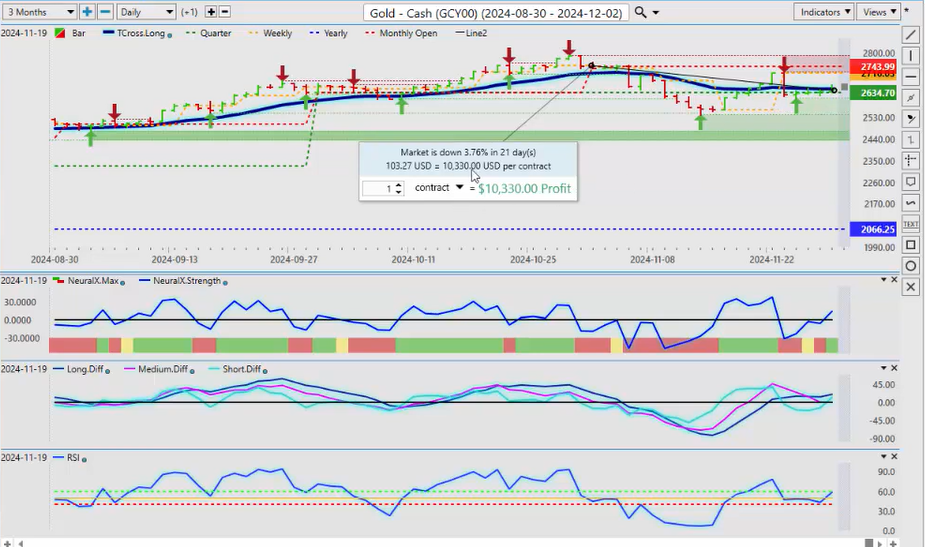Viewport: 925px width, 547px height.
Task: Close the RSI indicator panel
Action: (894, 457)
